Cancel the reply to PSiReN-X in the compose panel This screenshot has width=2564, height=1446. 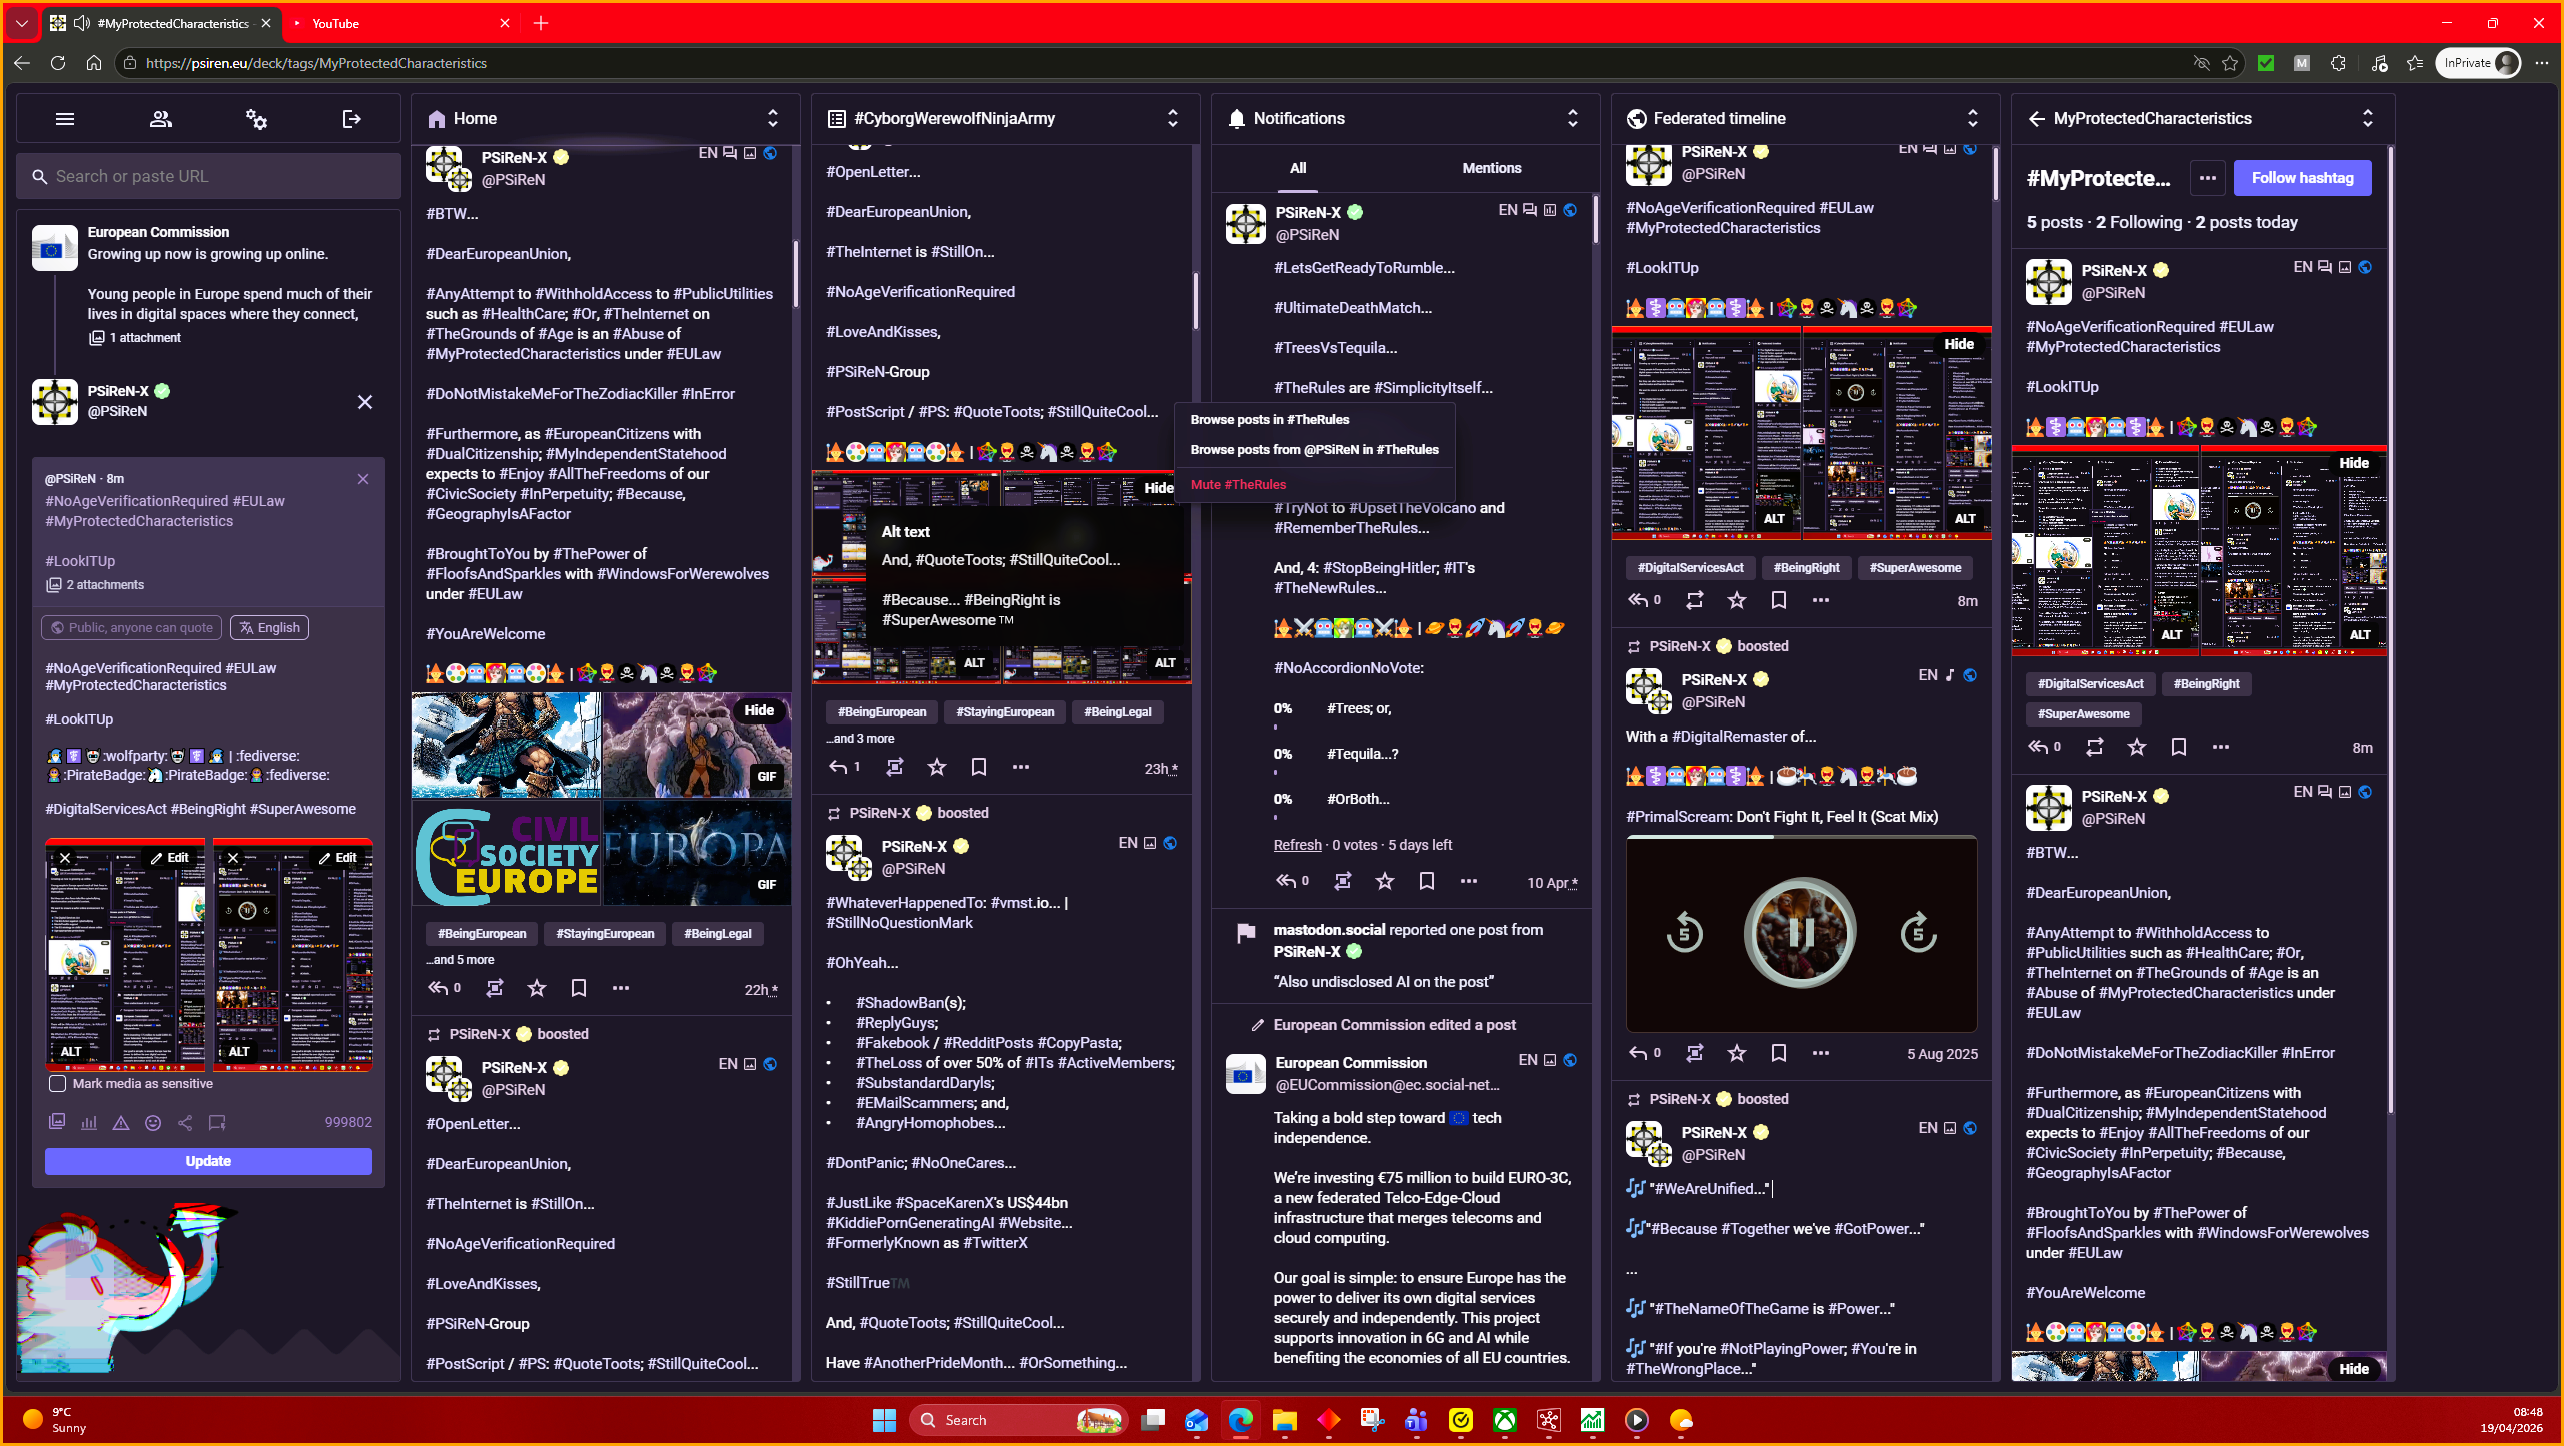(x=365, y=402)
